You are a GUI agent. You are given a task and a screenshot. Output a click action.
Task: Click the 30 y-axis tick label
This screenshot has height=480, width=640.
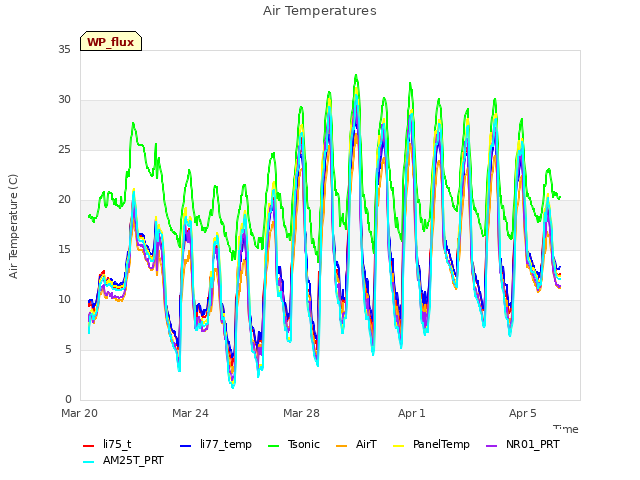click(64, 100)
